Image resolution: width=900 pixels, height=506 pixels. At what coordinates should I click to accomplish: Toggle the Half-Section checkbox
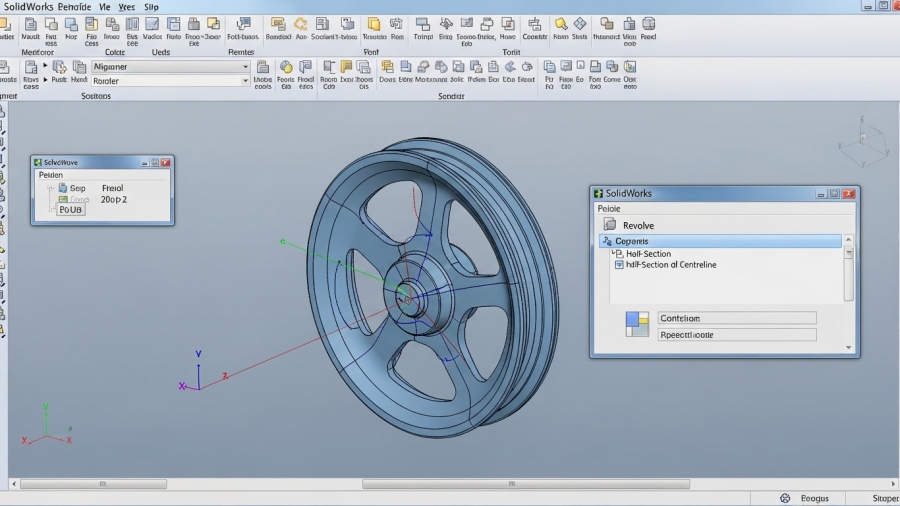pyautogui.click(x=619, y=254)
